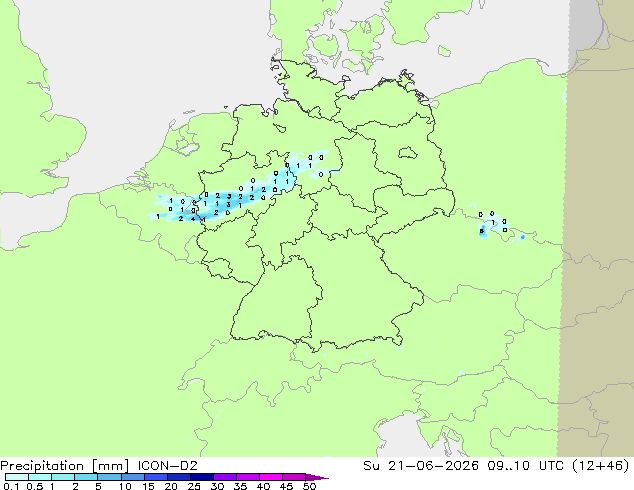Click the '09..10 UTC' time text
This screenshot has height=490, width=634.
(525, 466)
